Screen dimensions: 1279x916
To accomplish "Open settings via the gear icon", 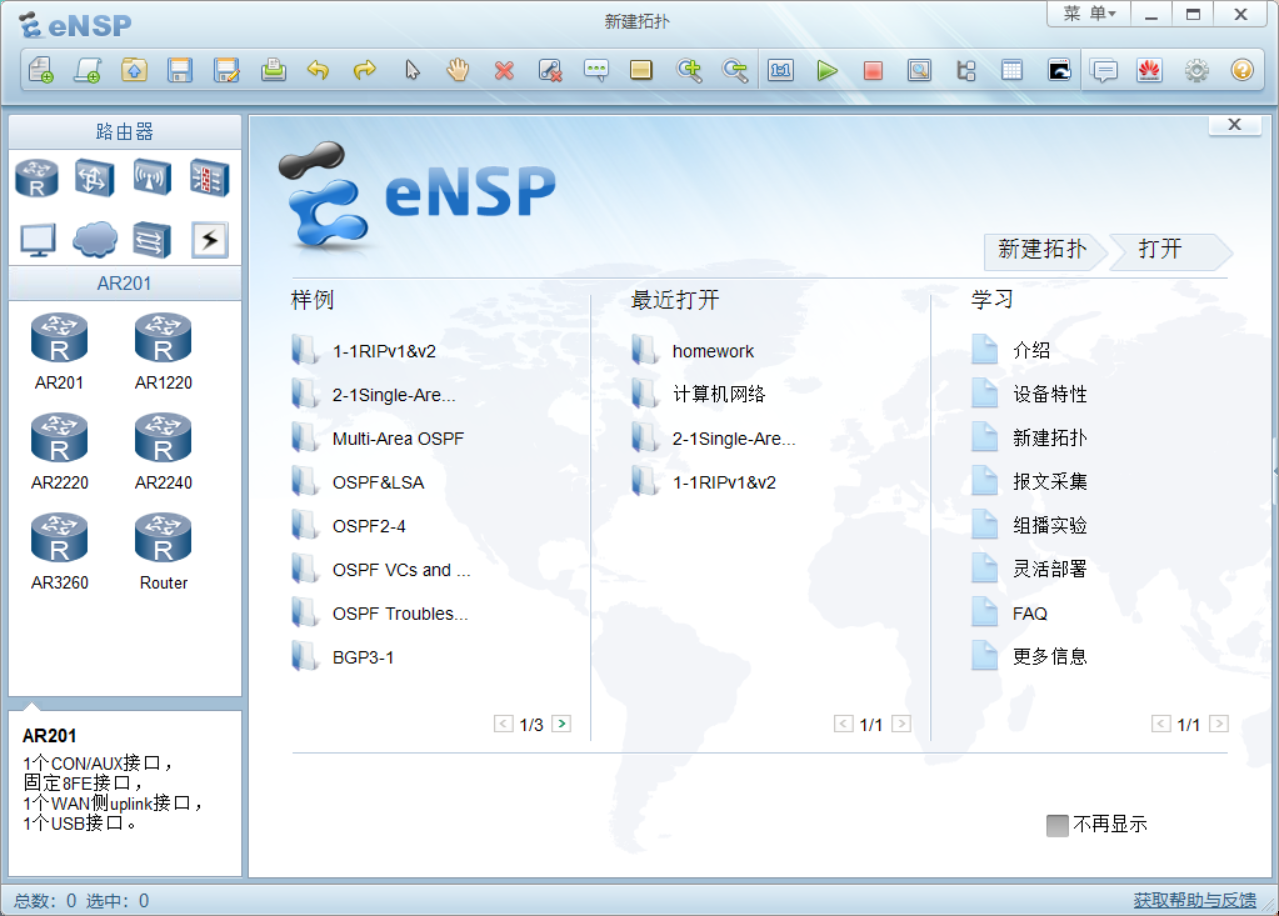I will point(1196,70).
